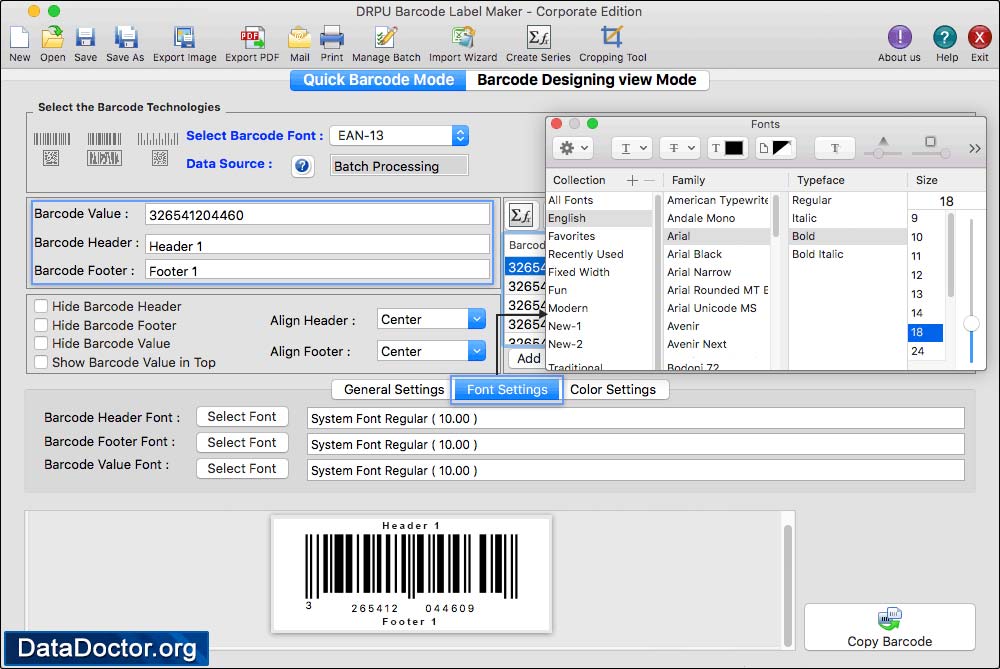
Task: Enable Show Barcode Value in Top checkbox
Action: coord(41,362)
